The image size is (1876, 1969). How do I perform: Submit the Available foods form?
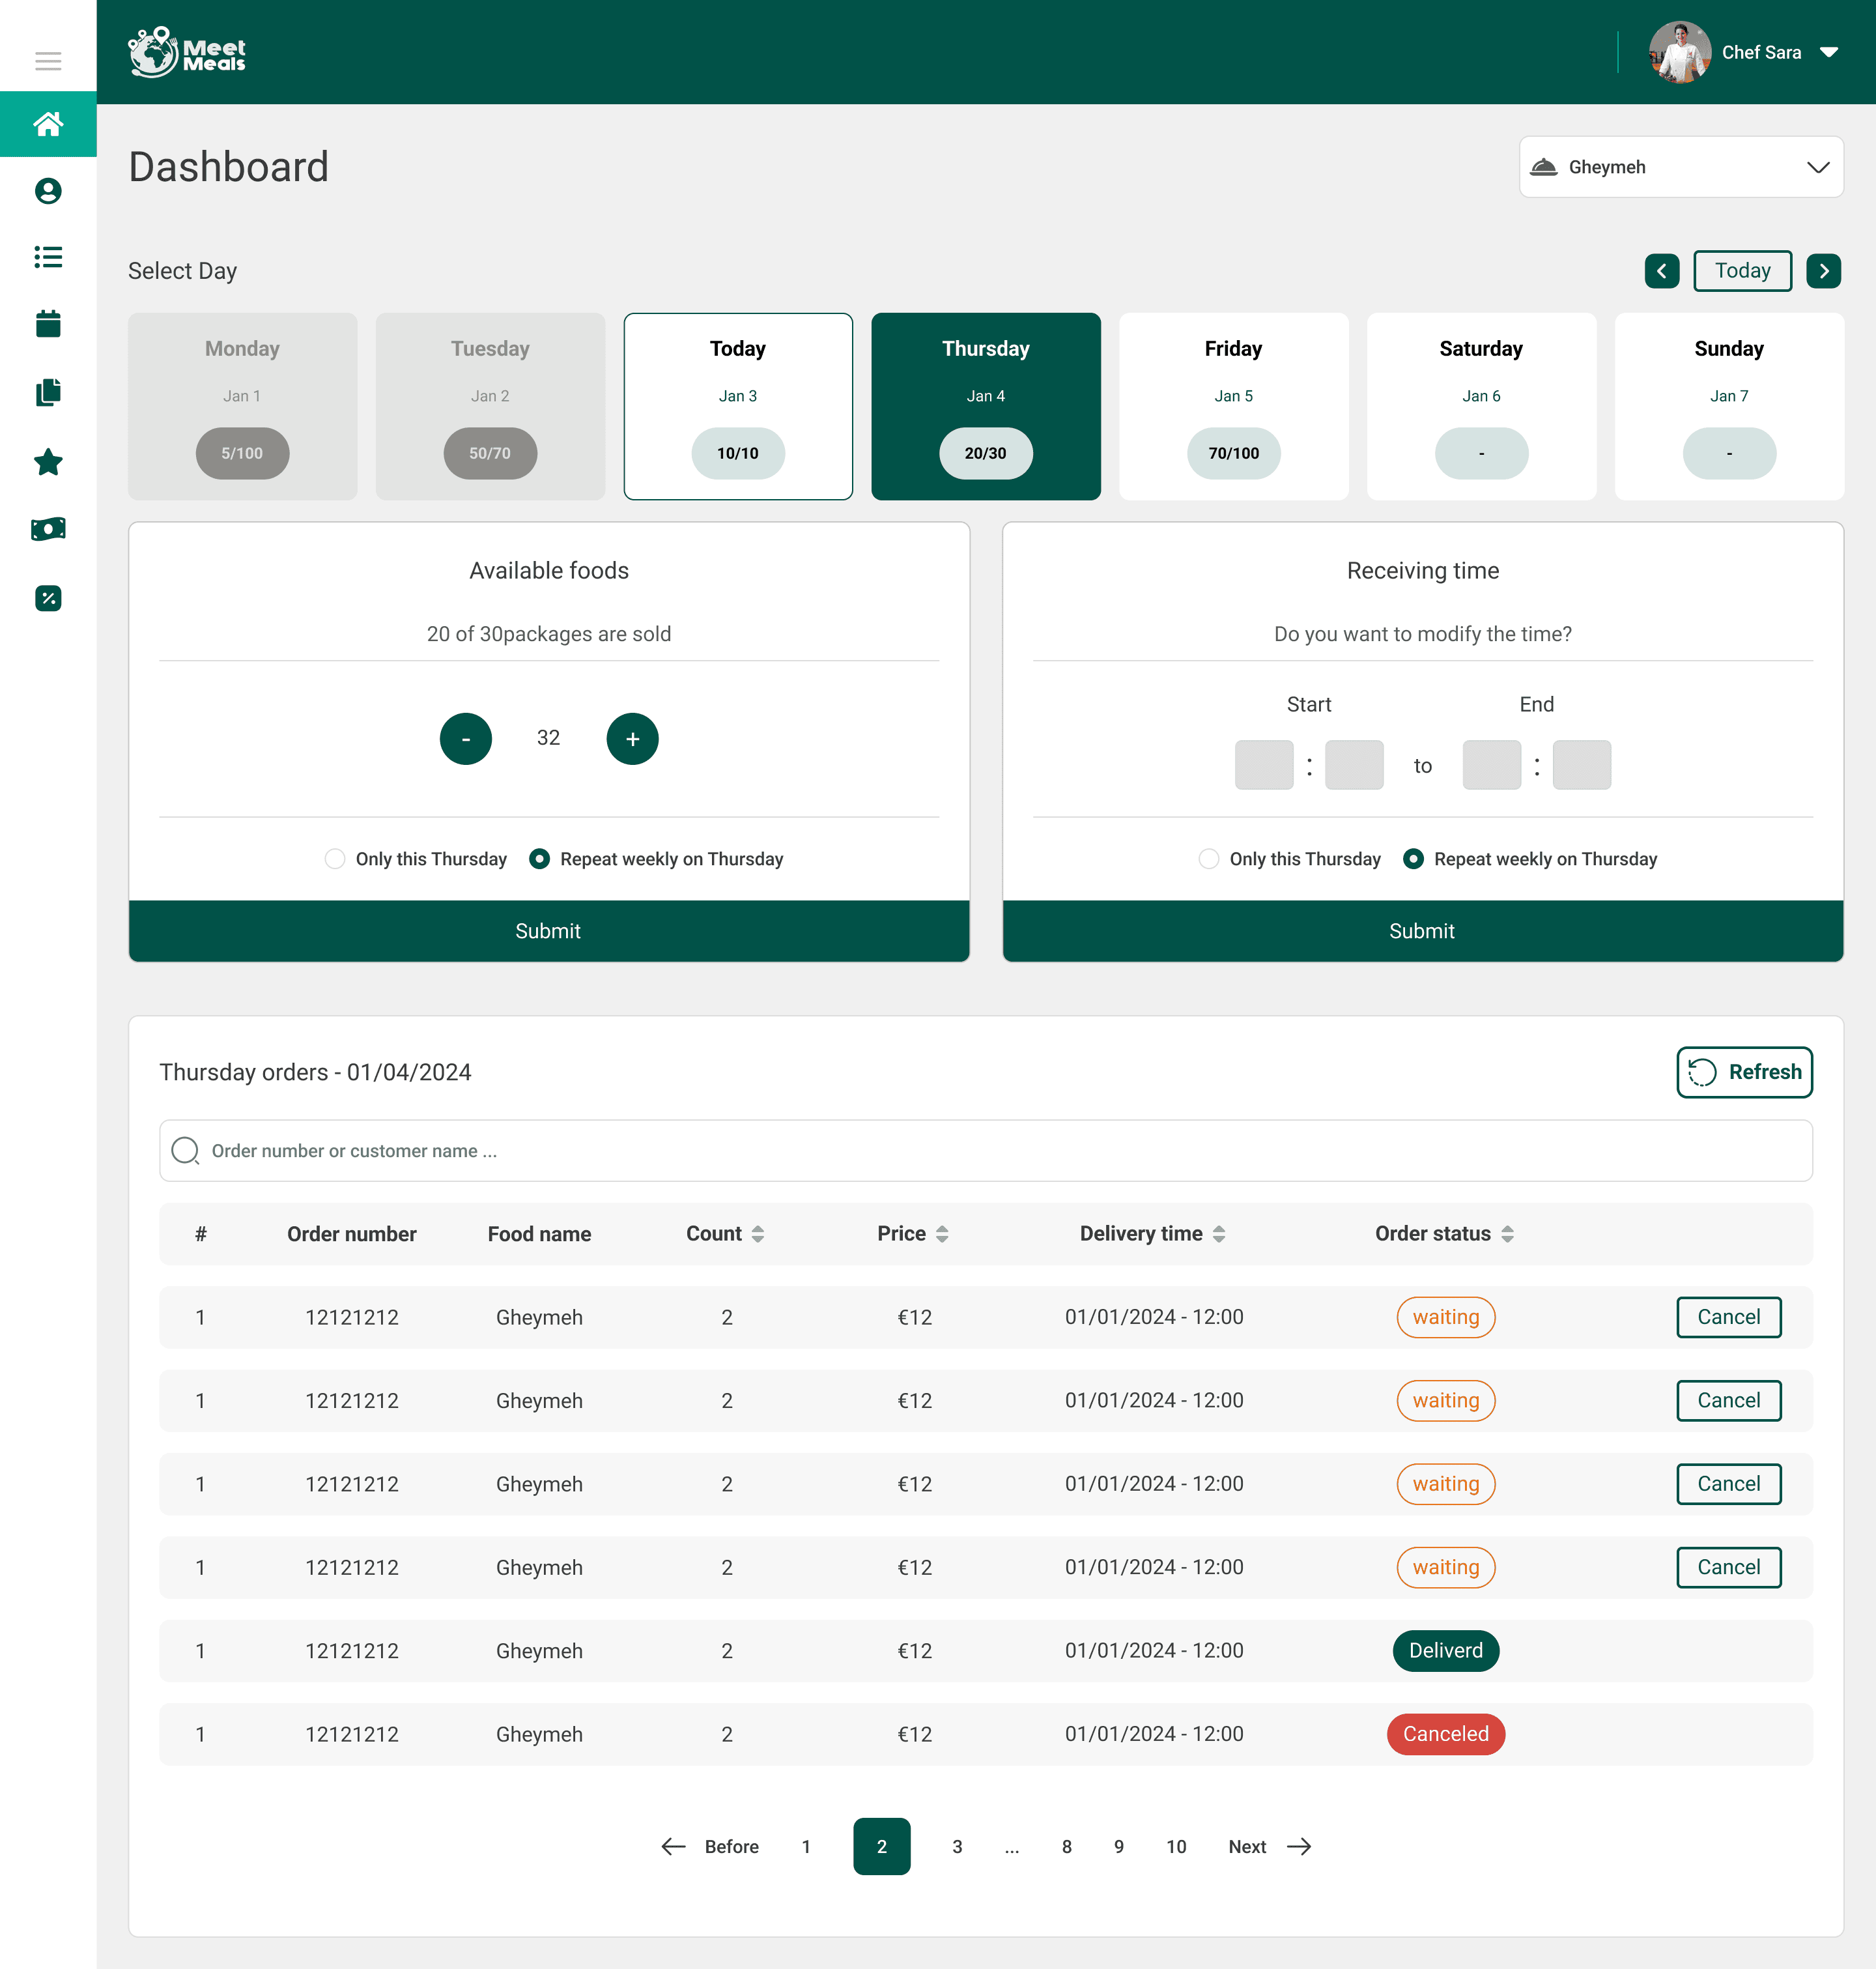(x=548, y=931)
